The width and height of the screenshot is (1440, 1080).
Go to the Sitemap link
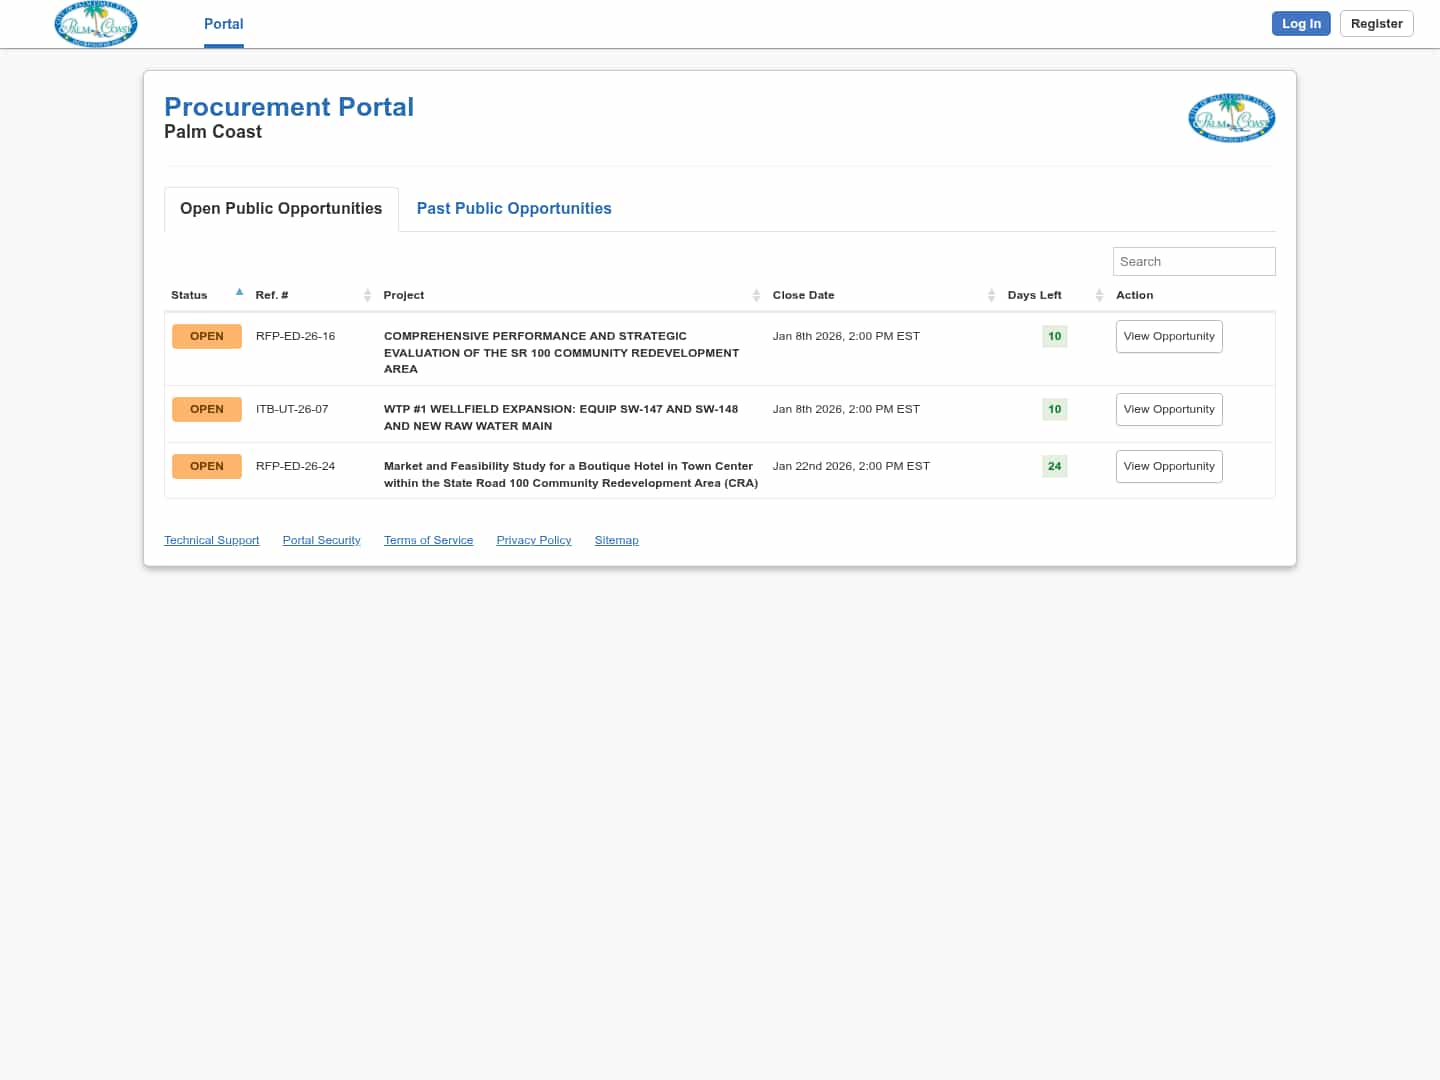click(x=616, y=541)
